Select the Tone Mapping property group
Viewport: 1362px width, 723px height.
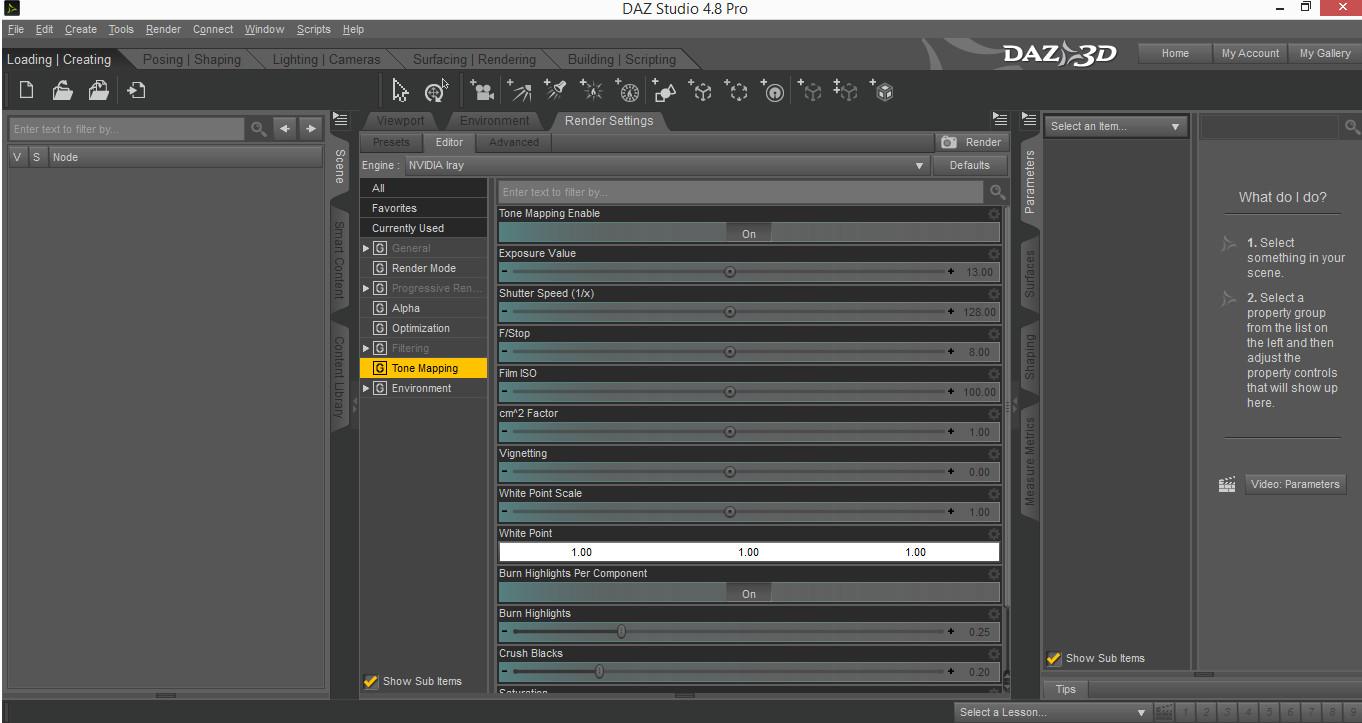point(424,368)
